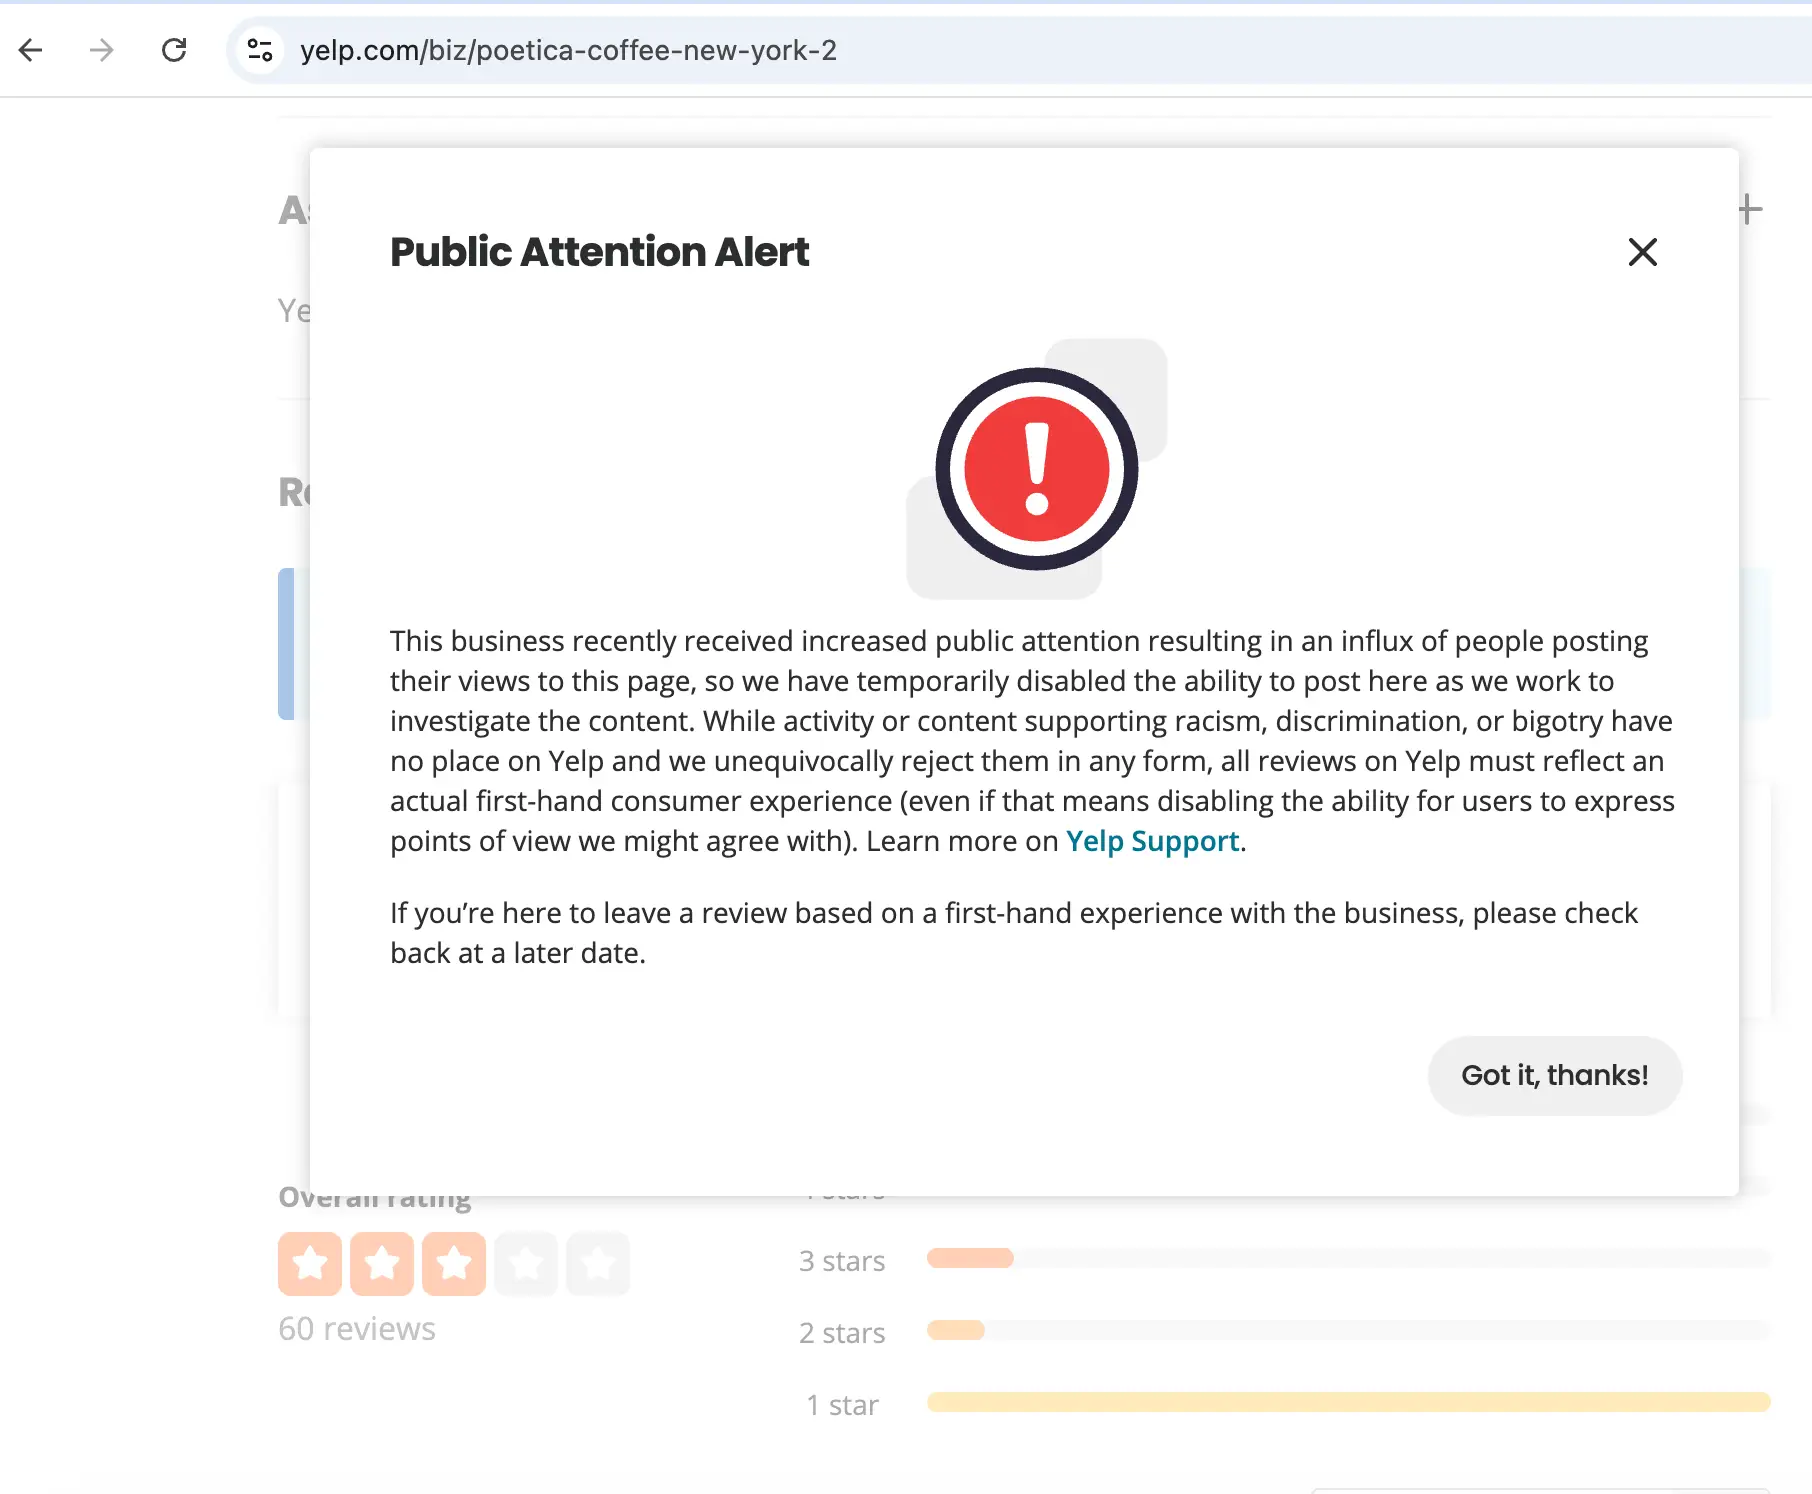The image size is (1812, 1494).
Task: Click the fifth overall rating star
Action: [x=598, y=1264]
